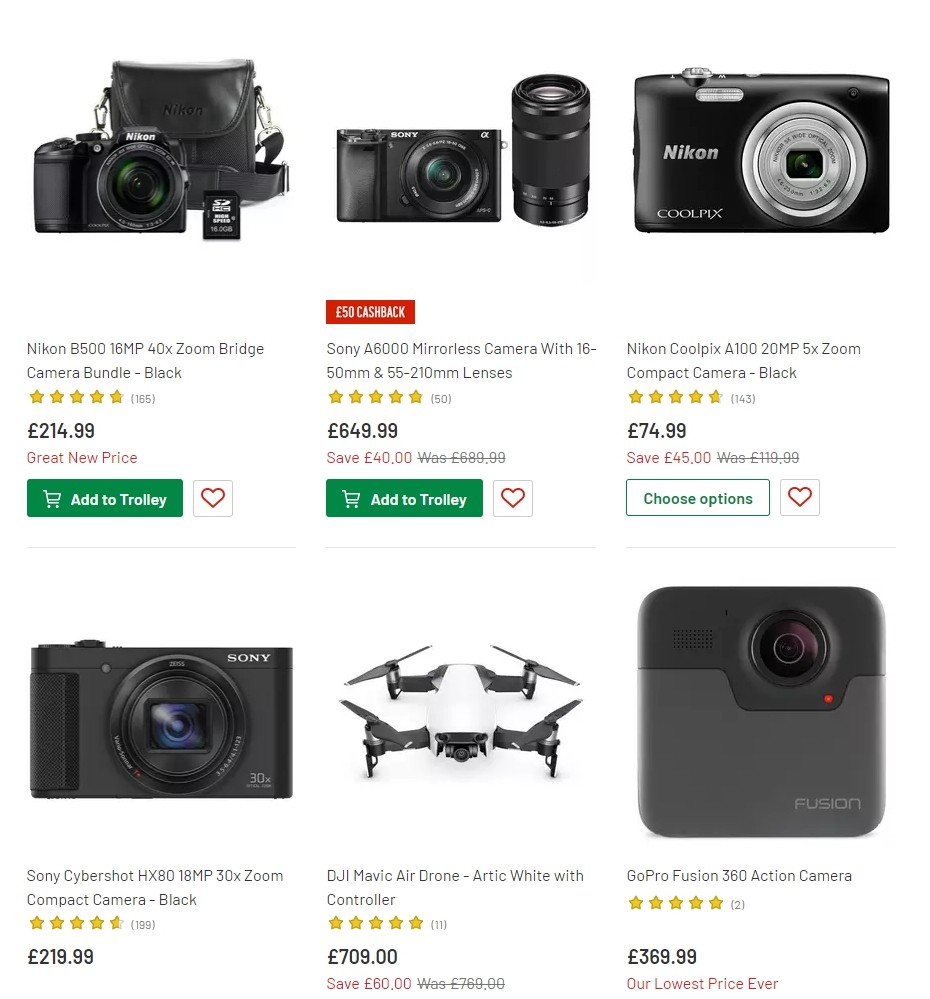Click the £50 CASHBACK badge
Screen dimensions: 930x999
coord(370,312)
